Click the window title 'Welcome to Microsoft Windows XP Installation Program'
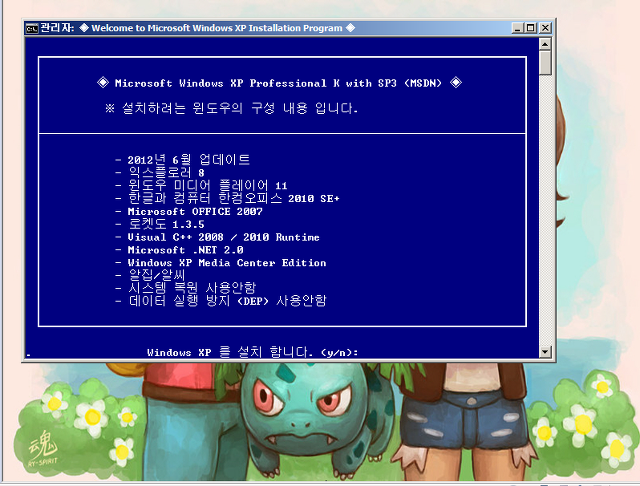Viewport: 640px width, 486px height. [x=217, y=28]
